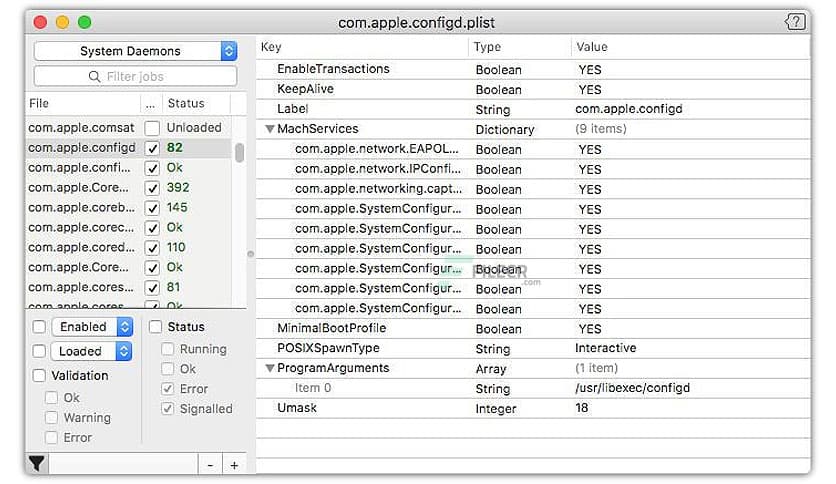The image size is (836, 484).
Task: Select the com.apple.cores... job with status 81
Action: point(128,287)
